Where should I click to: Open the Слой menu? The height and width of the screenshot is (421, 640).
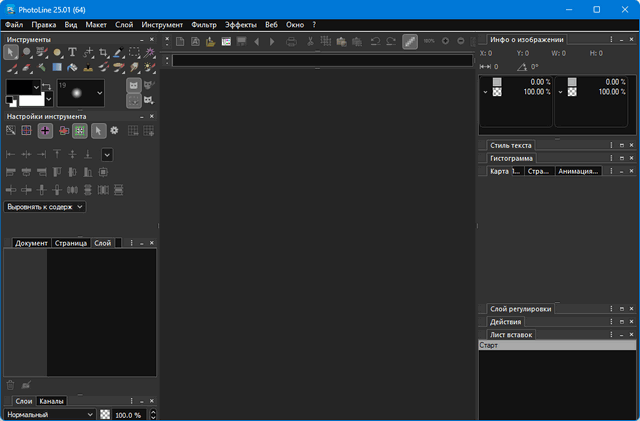pyautogui.click(x=124, y=25)
